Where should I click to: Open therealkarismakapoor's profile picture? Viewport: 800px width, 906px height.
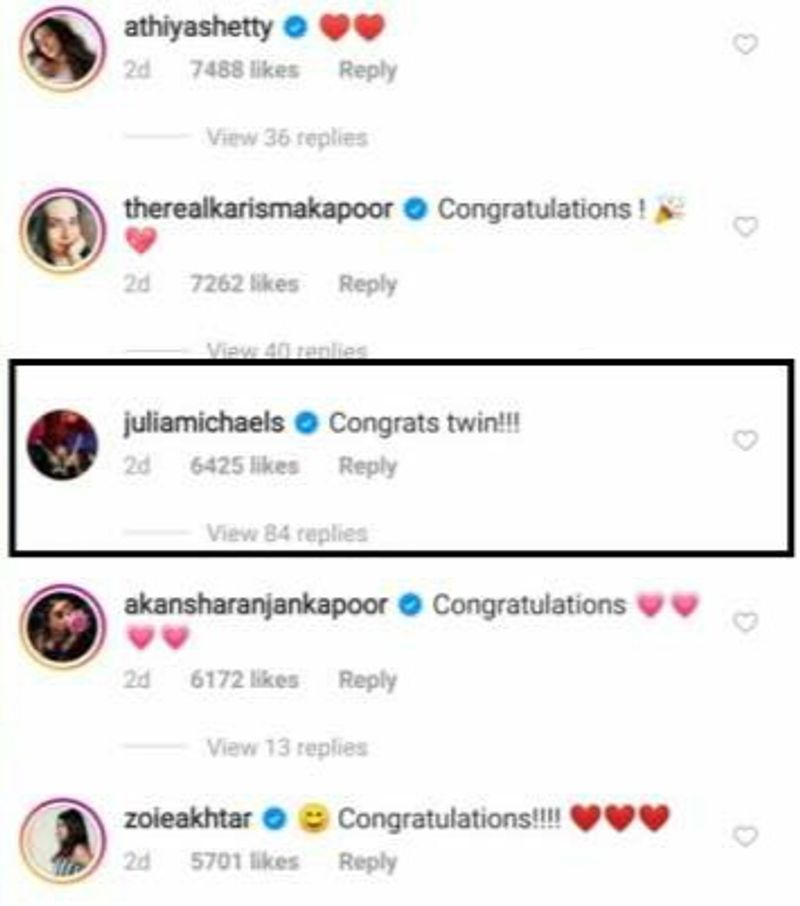pos(62,231)
